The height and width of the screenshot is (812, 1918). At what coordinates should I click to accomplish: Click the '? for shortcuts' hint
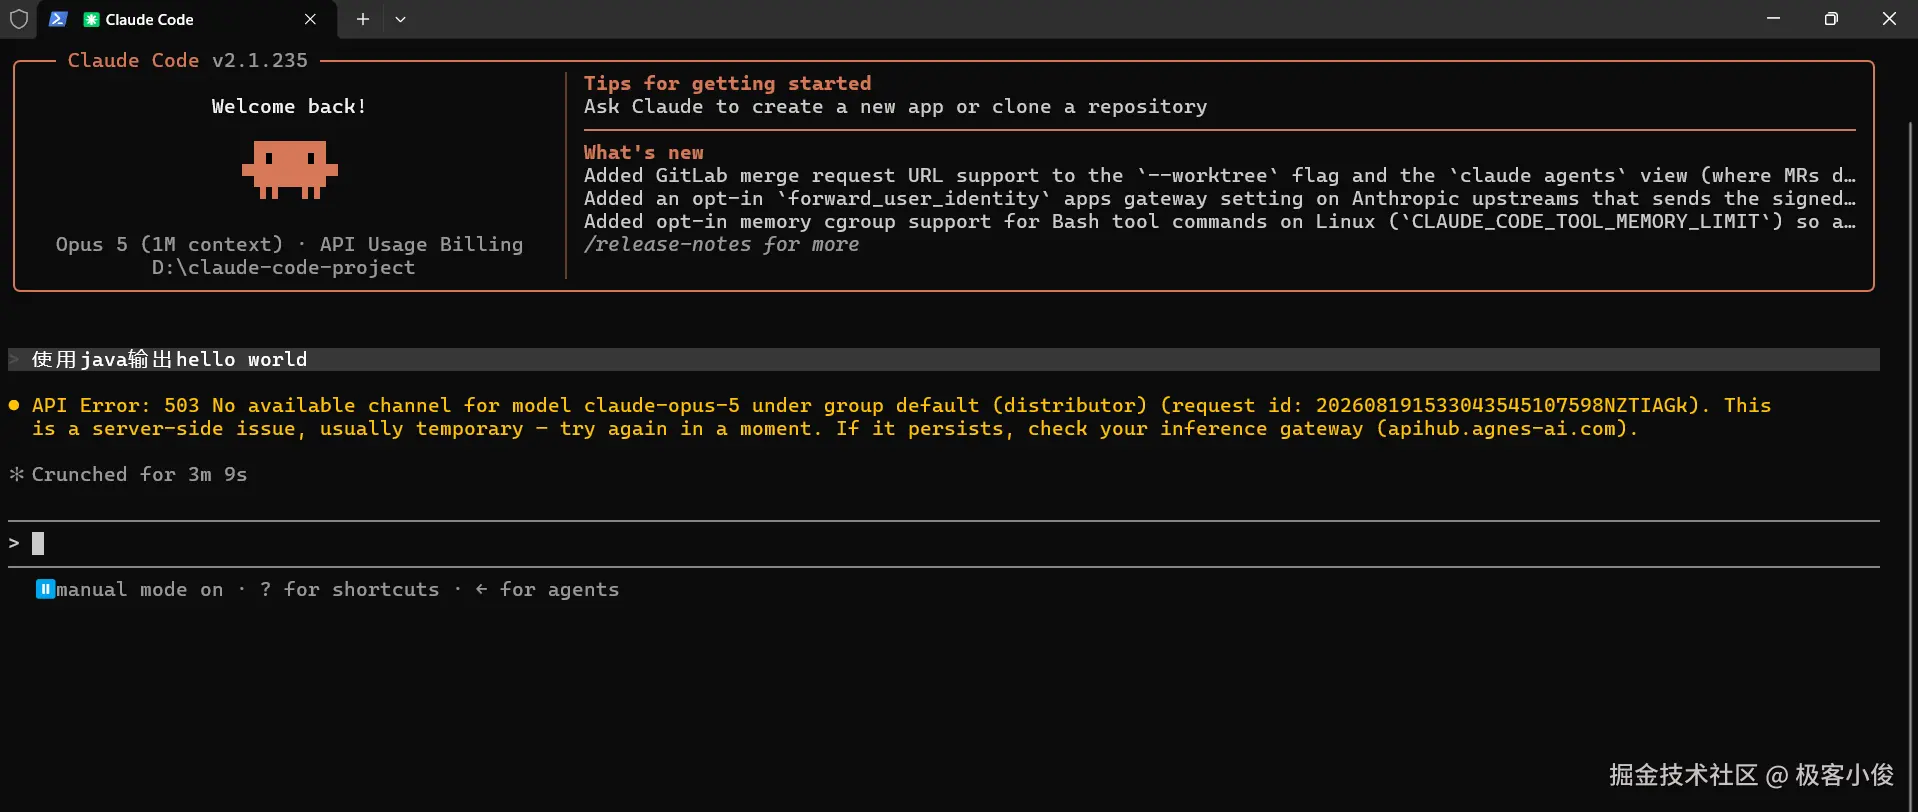tap(349, 589)
